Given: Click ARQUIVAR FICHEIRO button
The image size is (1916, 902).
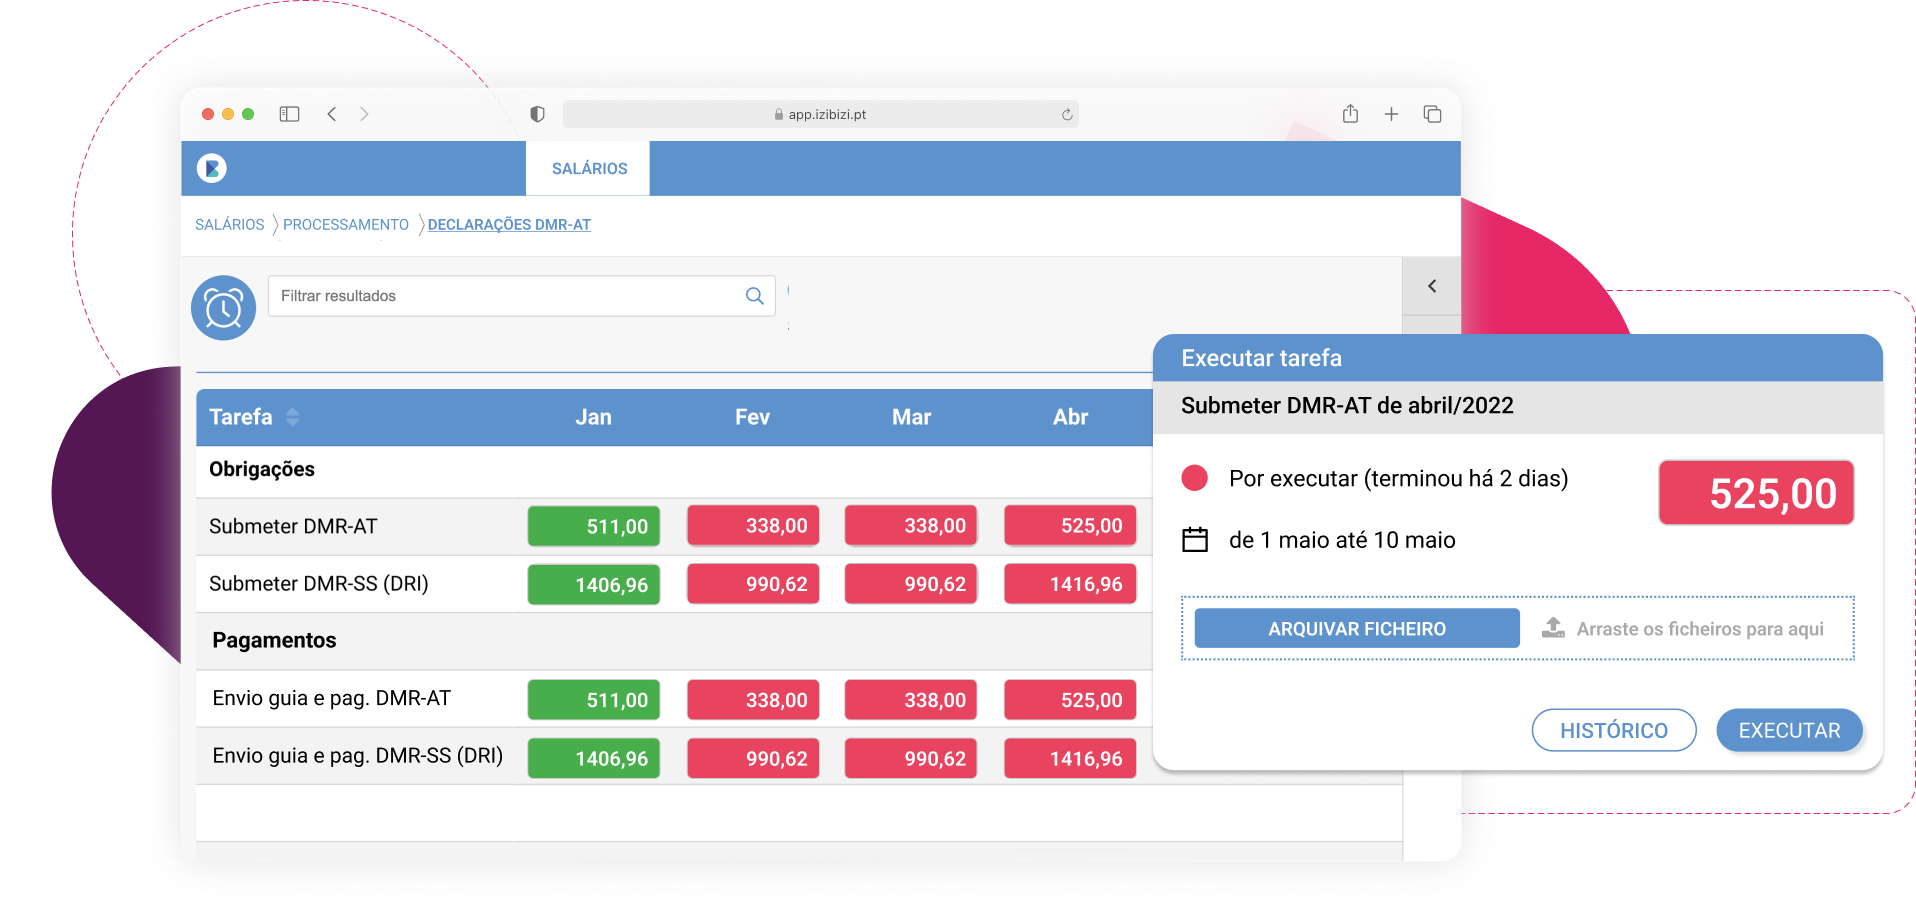Looking at the screenshot, I should click(1356, 629).
